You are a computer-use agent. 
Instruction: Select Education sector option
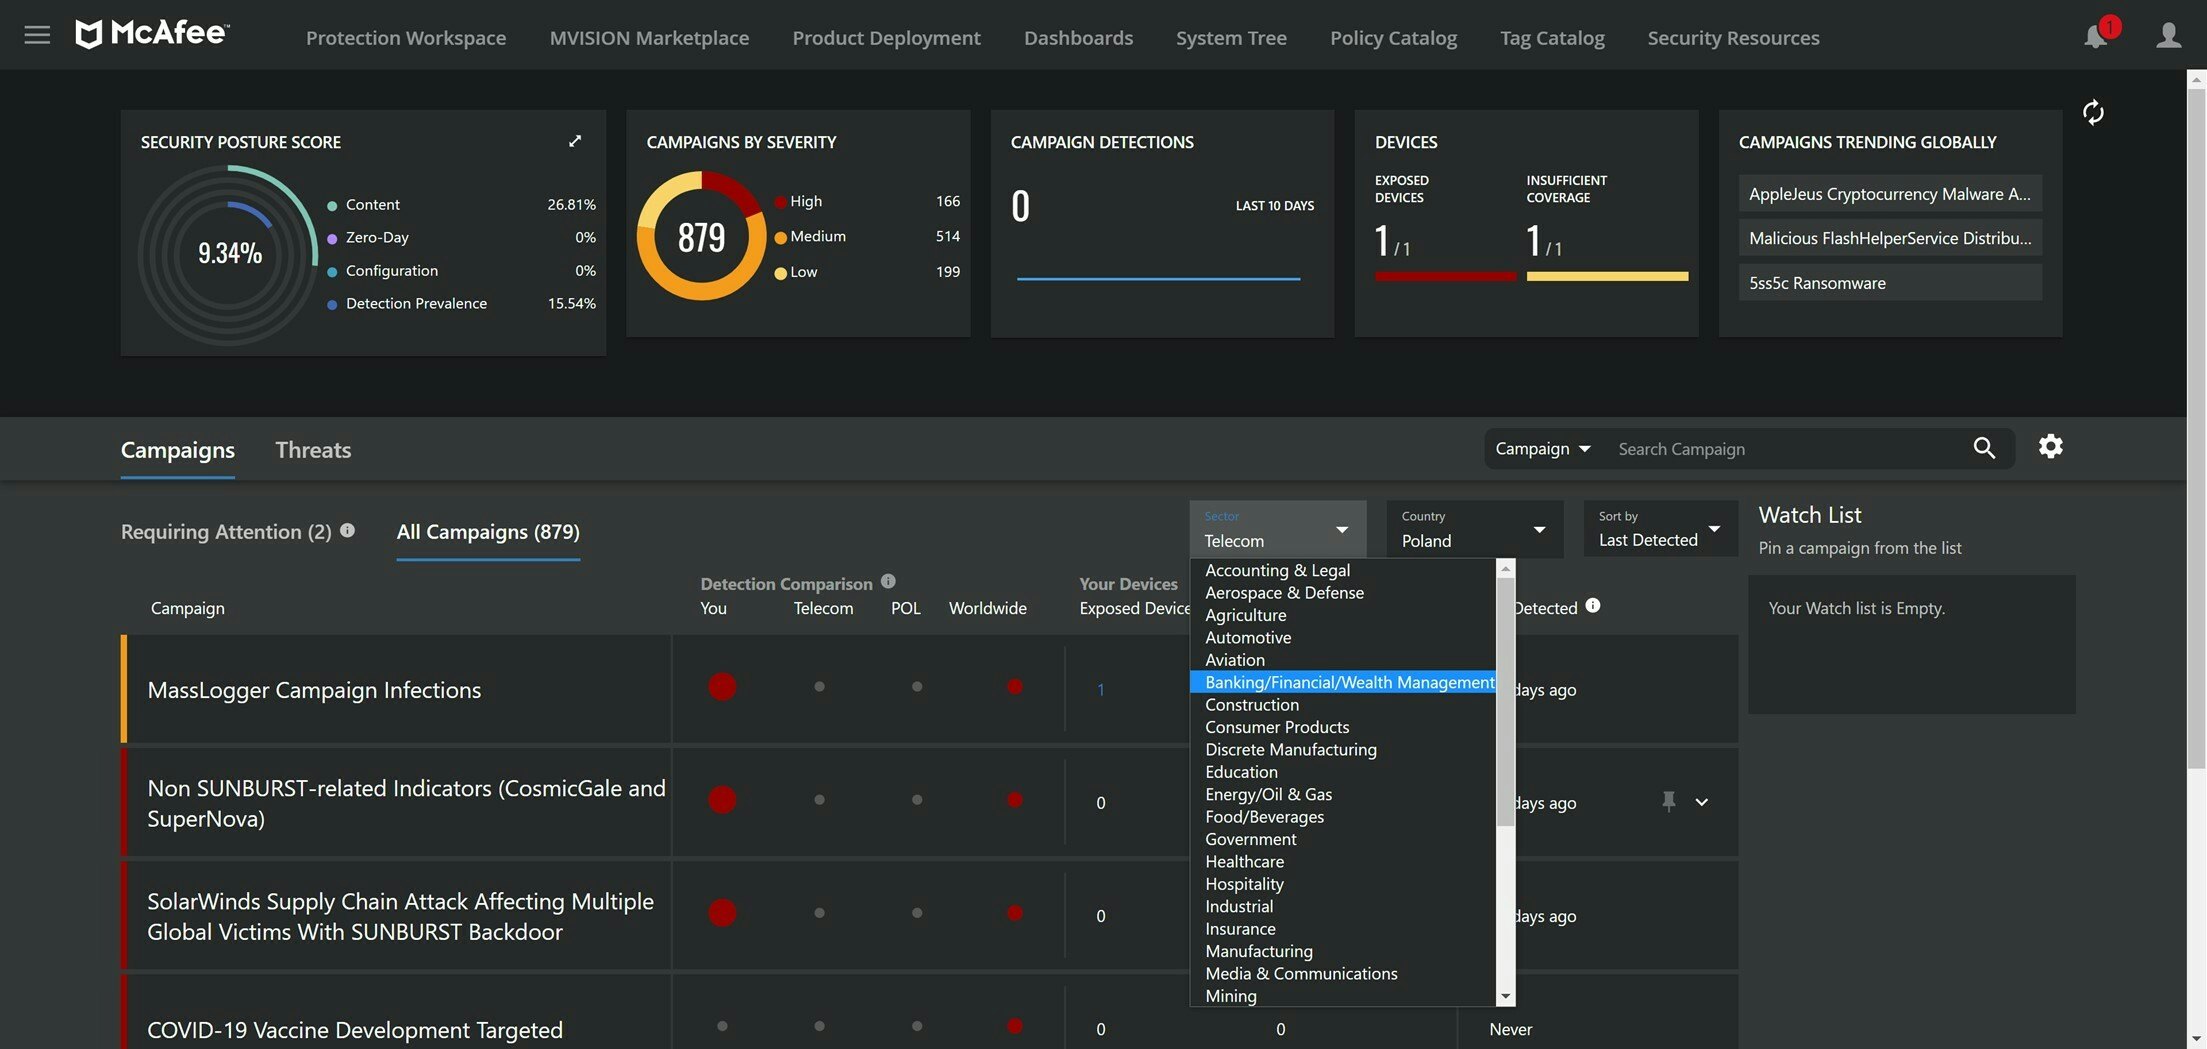(1342, 772)
